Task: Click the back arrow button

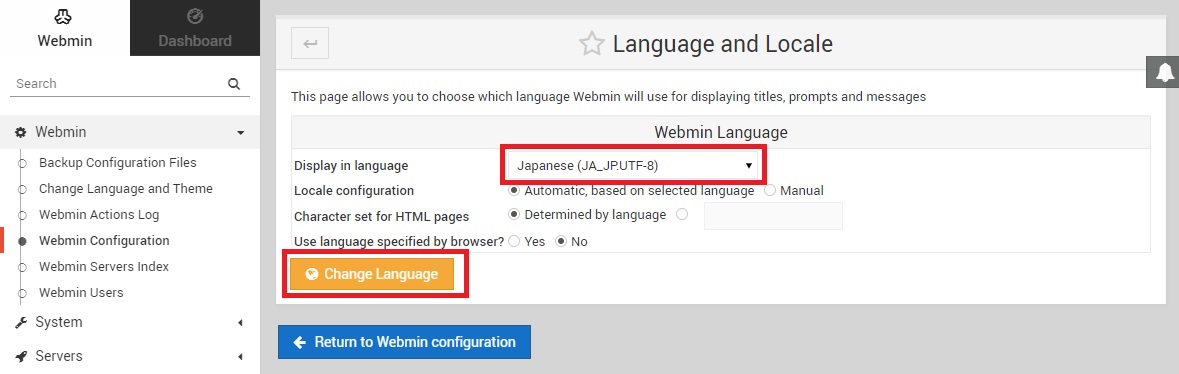Action: pos(310,44)
